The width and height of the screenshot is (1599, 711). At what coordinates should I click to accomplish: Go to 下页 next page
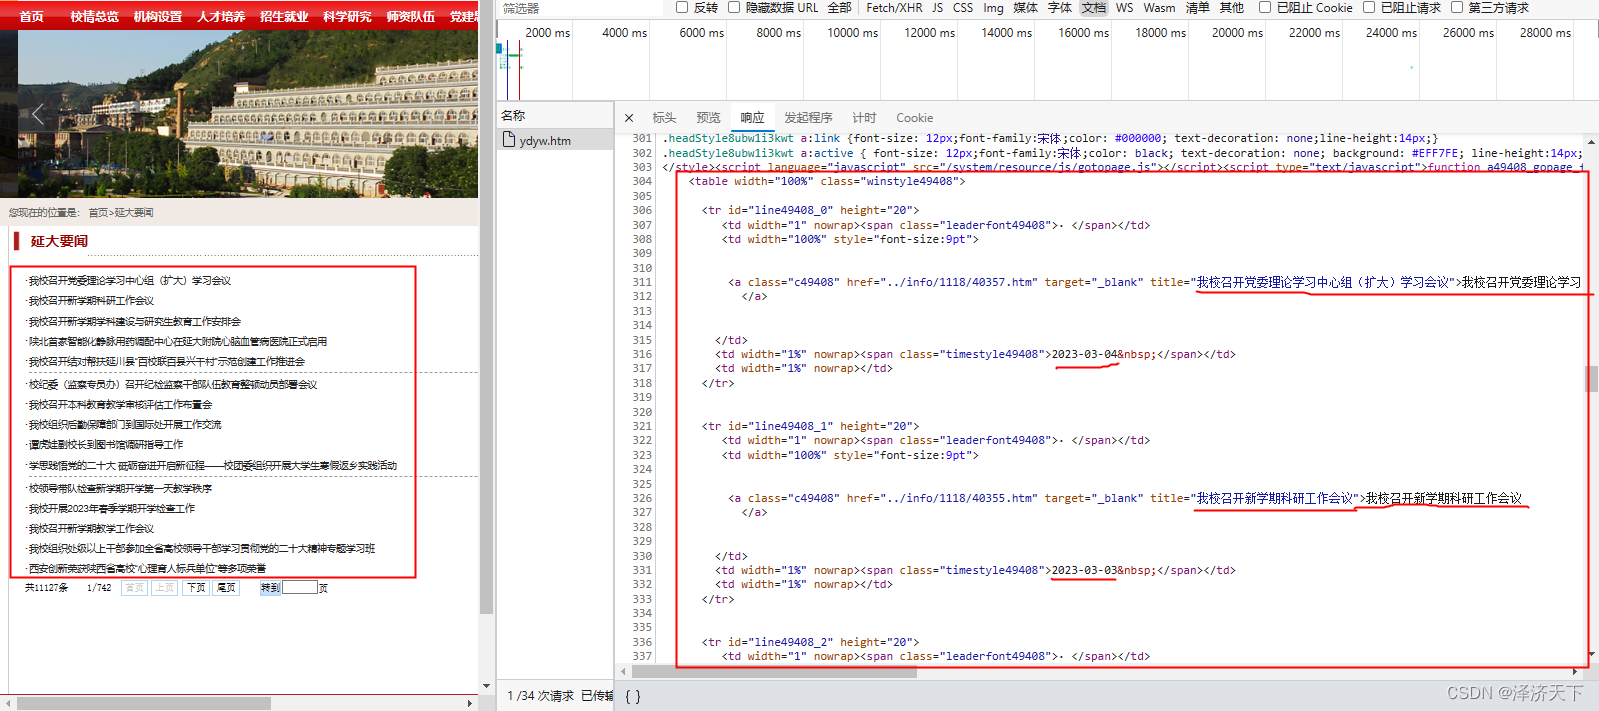point(196,588)
